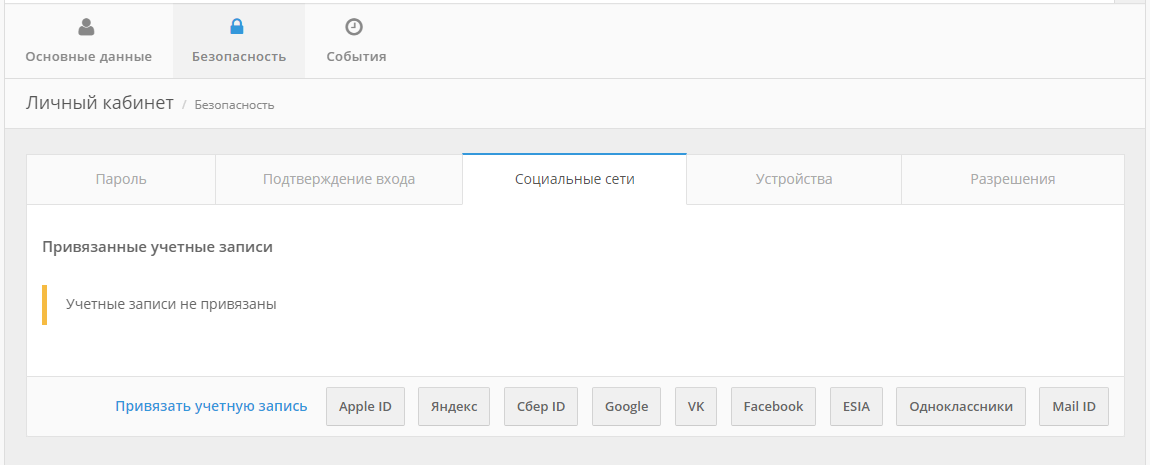Click the clock icon above События

353,28
